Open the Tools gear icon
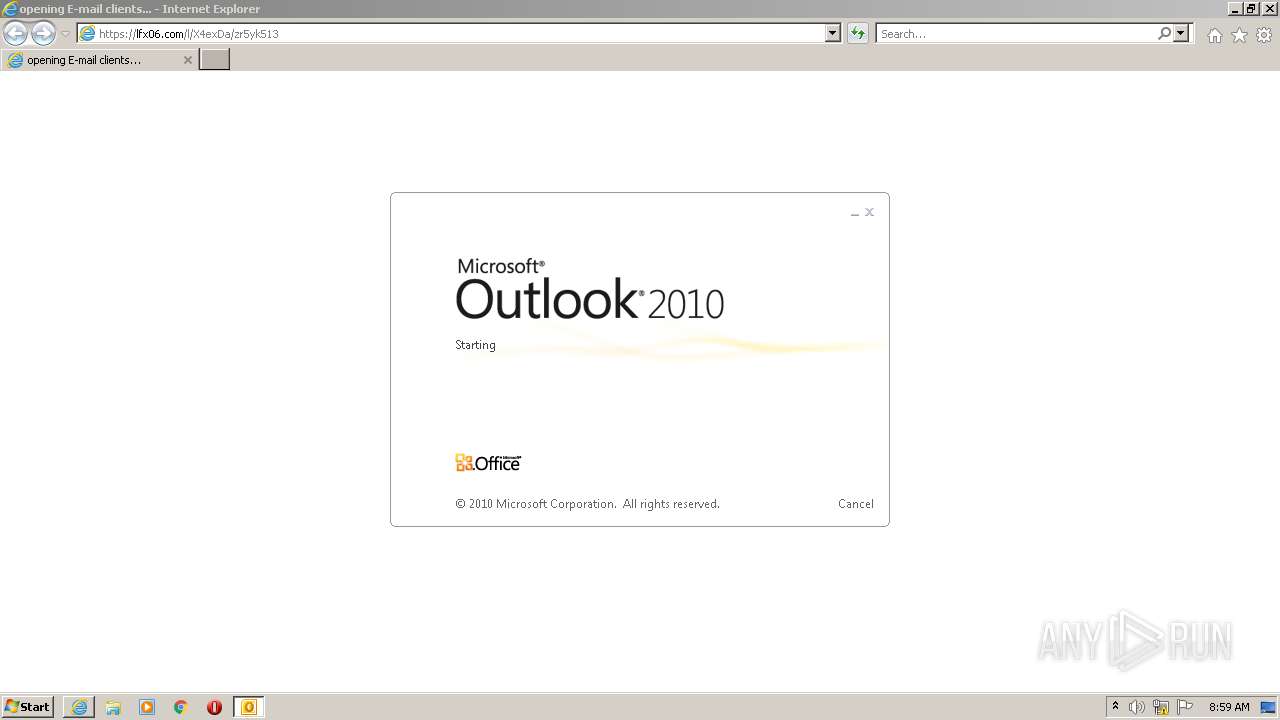Screen dimensions: 1280x720 click(x=1264, y=35)
